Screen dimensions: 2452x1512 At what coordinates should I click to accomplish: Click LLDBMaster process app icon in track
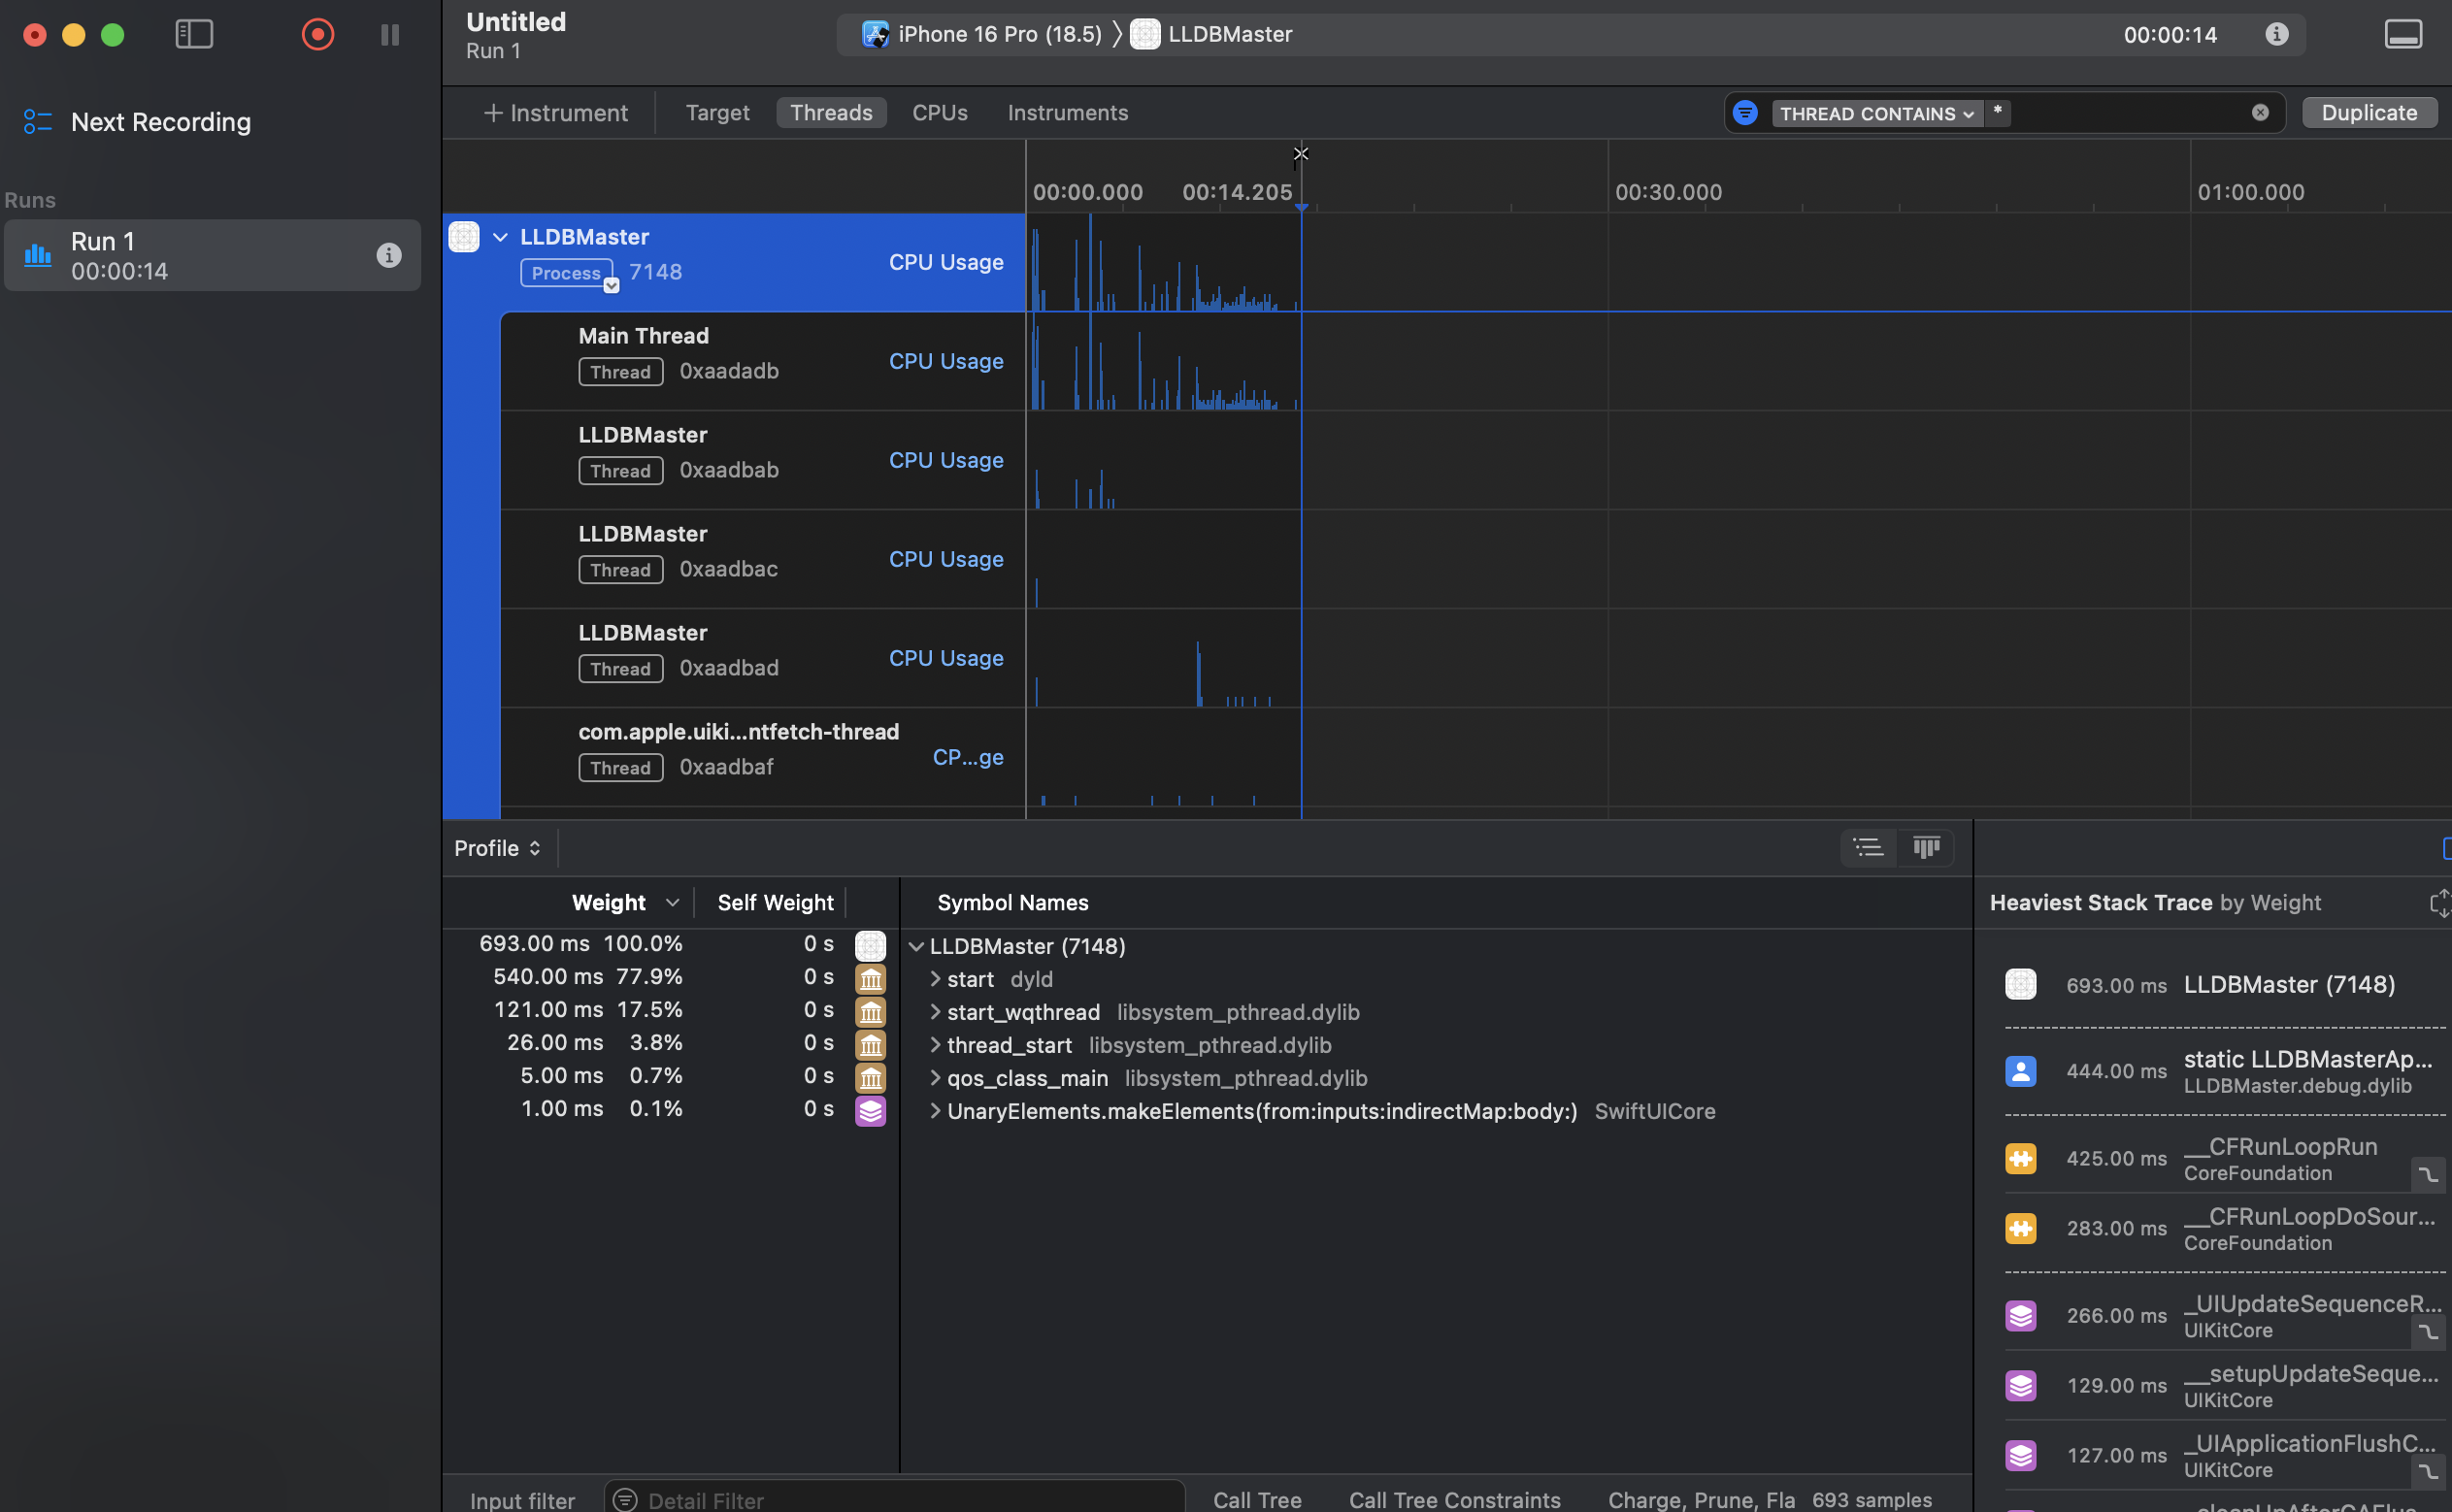pyautogui.click(x=464, y=237)
